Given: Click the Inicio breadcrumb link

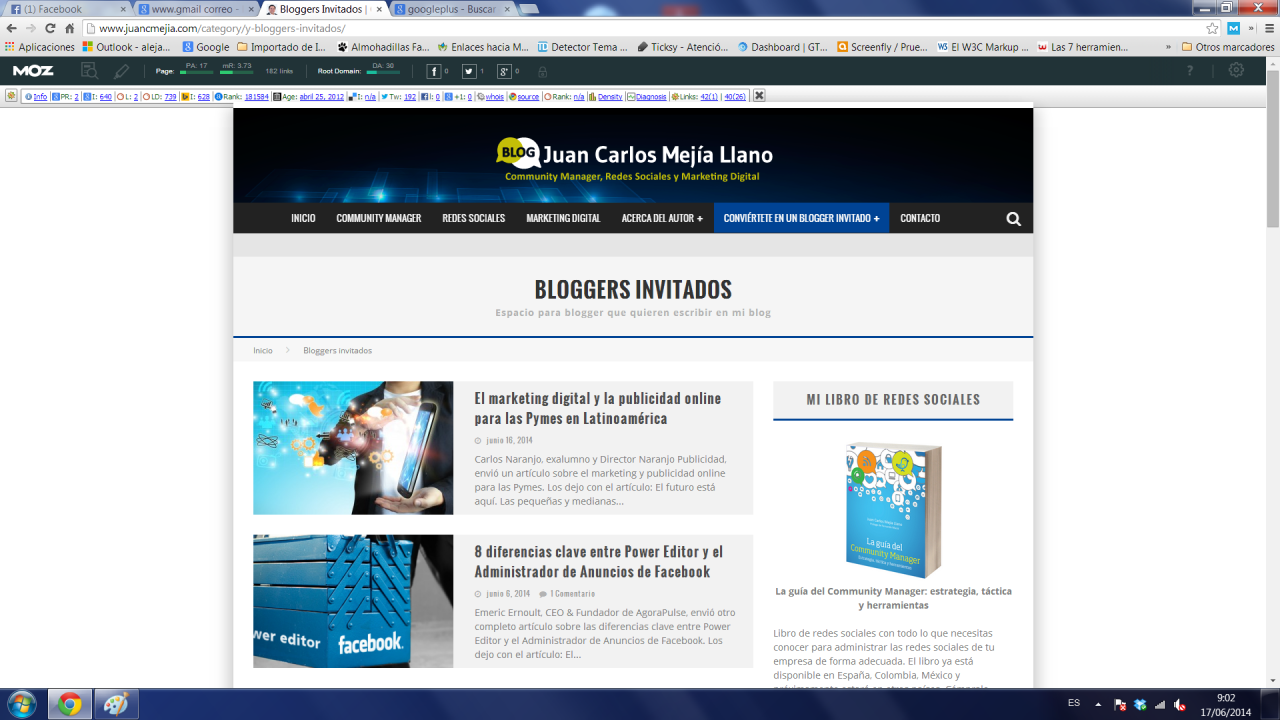Looking at the screenshot, I should pyautogui.click(x=263, y=351).
